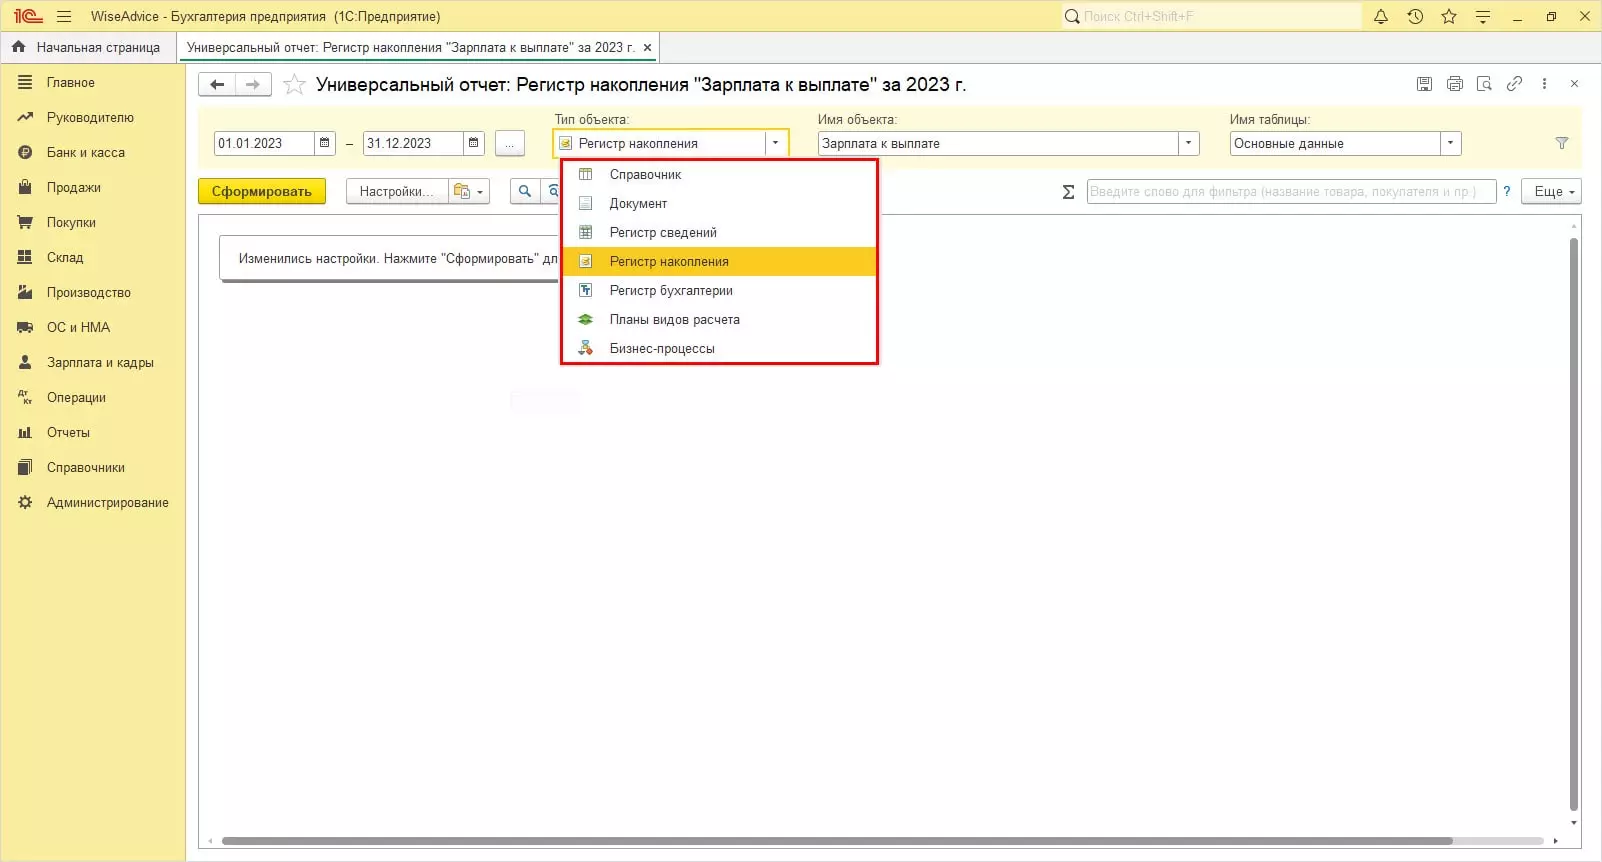
Task: Click the Сформировать button
Action: pyautogui.click(x=262, y=191)
